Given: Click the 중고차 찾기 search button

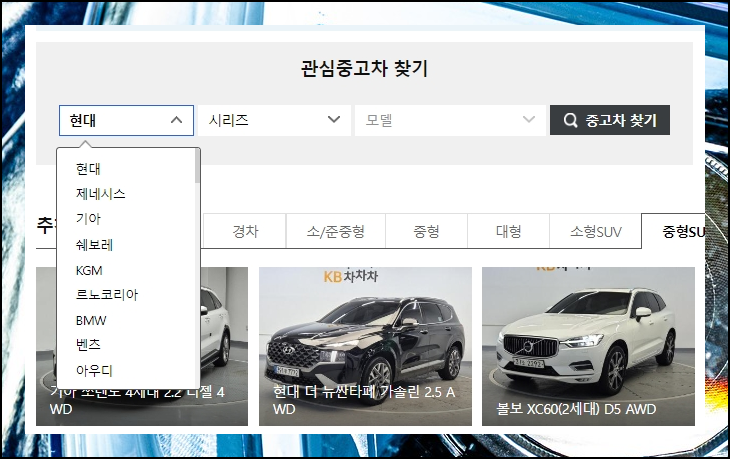Looking at the screenshot, I should [610, 120].
